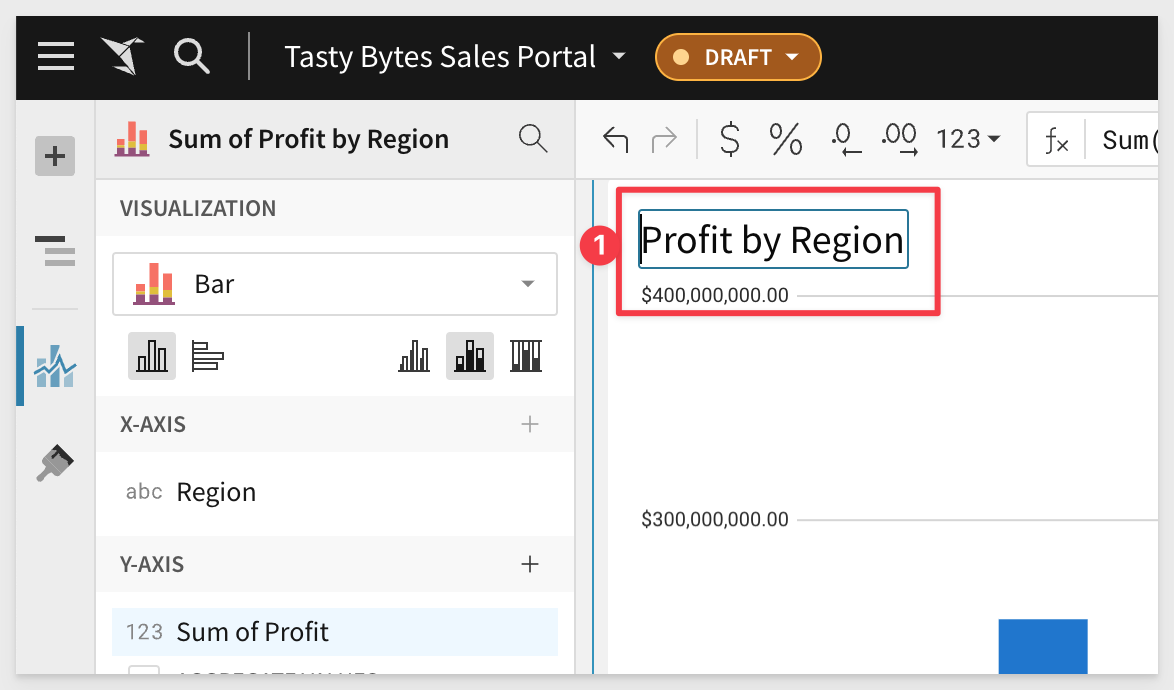Select vertical bar orientation
The image size is (1174, 690).
[x=152, y=356]
